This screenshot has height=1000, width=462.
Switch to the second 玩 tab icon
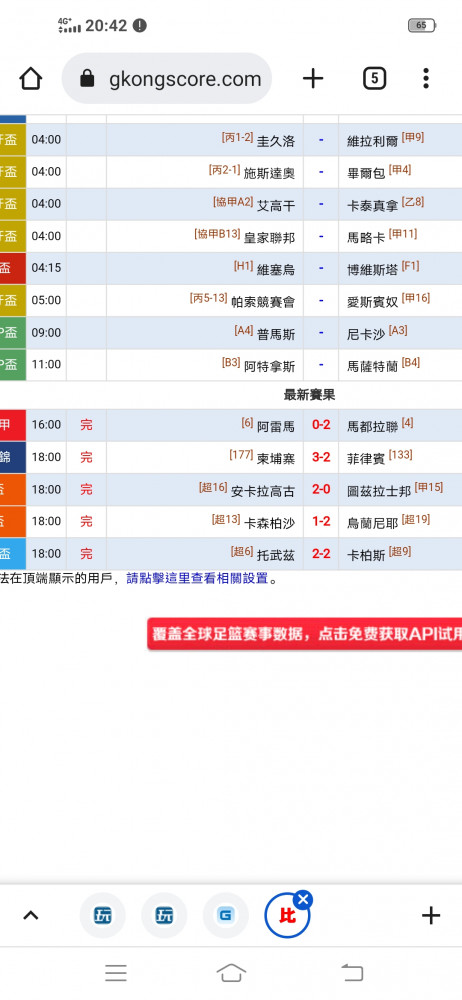coord(164,916)
